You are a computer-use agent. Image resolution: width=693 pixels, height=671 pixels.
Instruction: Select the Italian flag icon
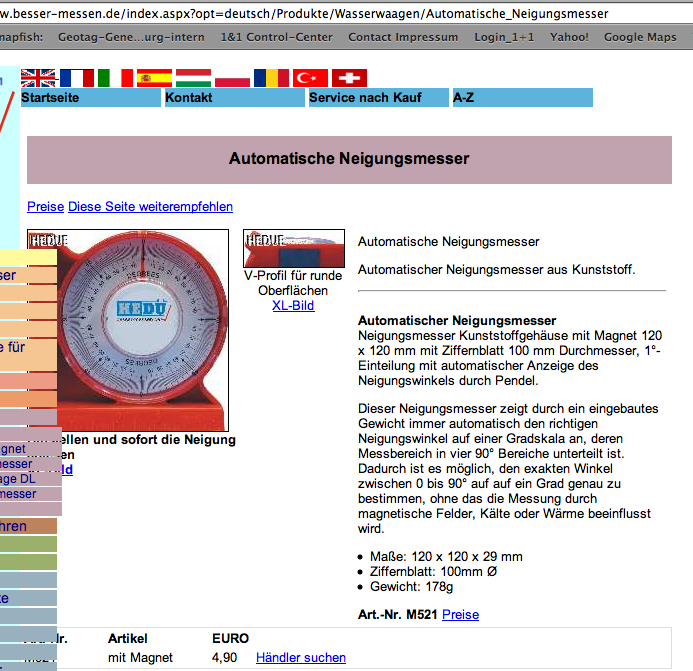[116, 78]
